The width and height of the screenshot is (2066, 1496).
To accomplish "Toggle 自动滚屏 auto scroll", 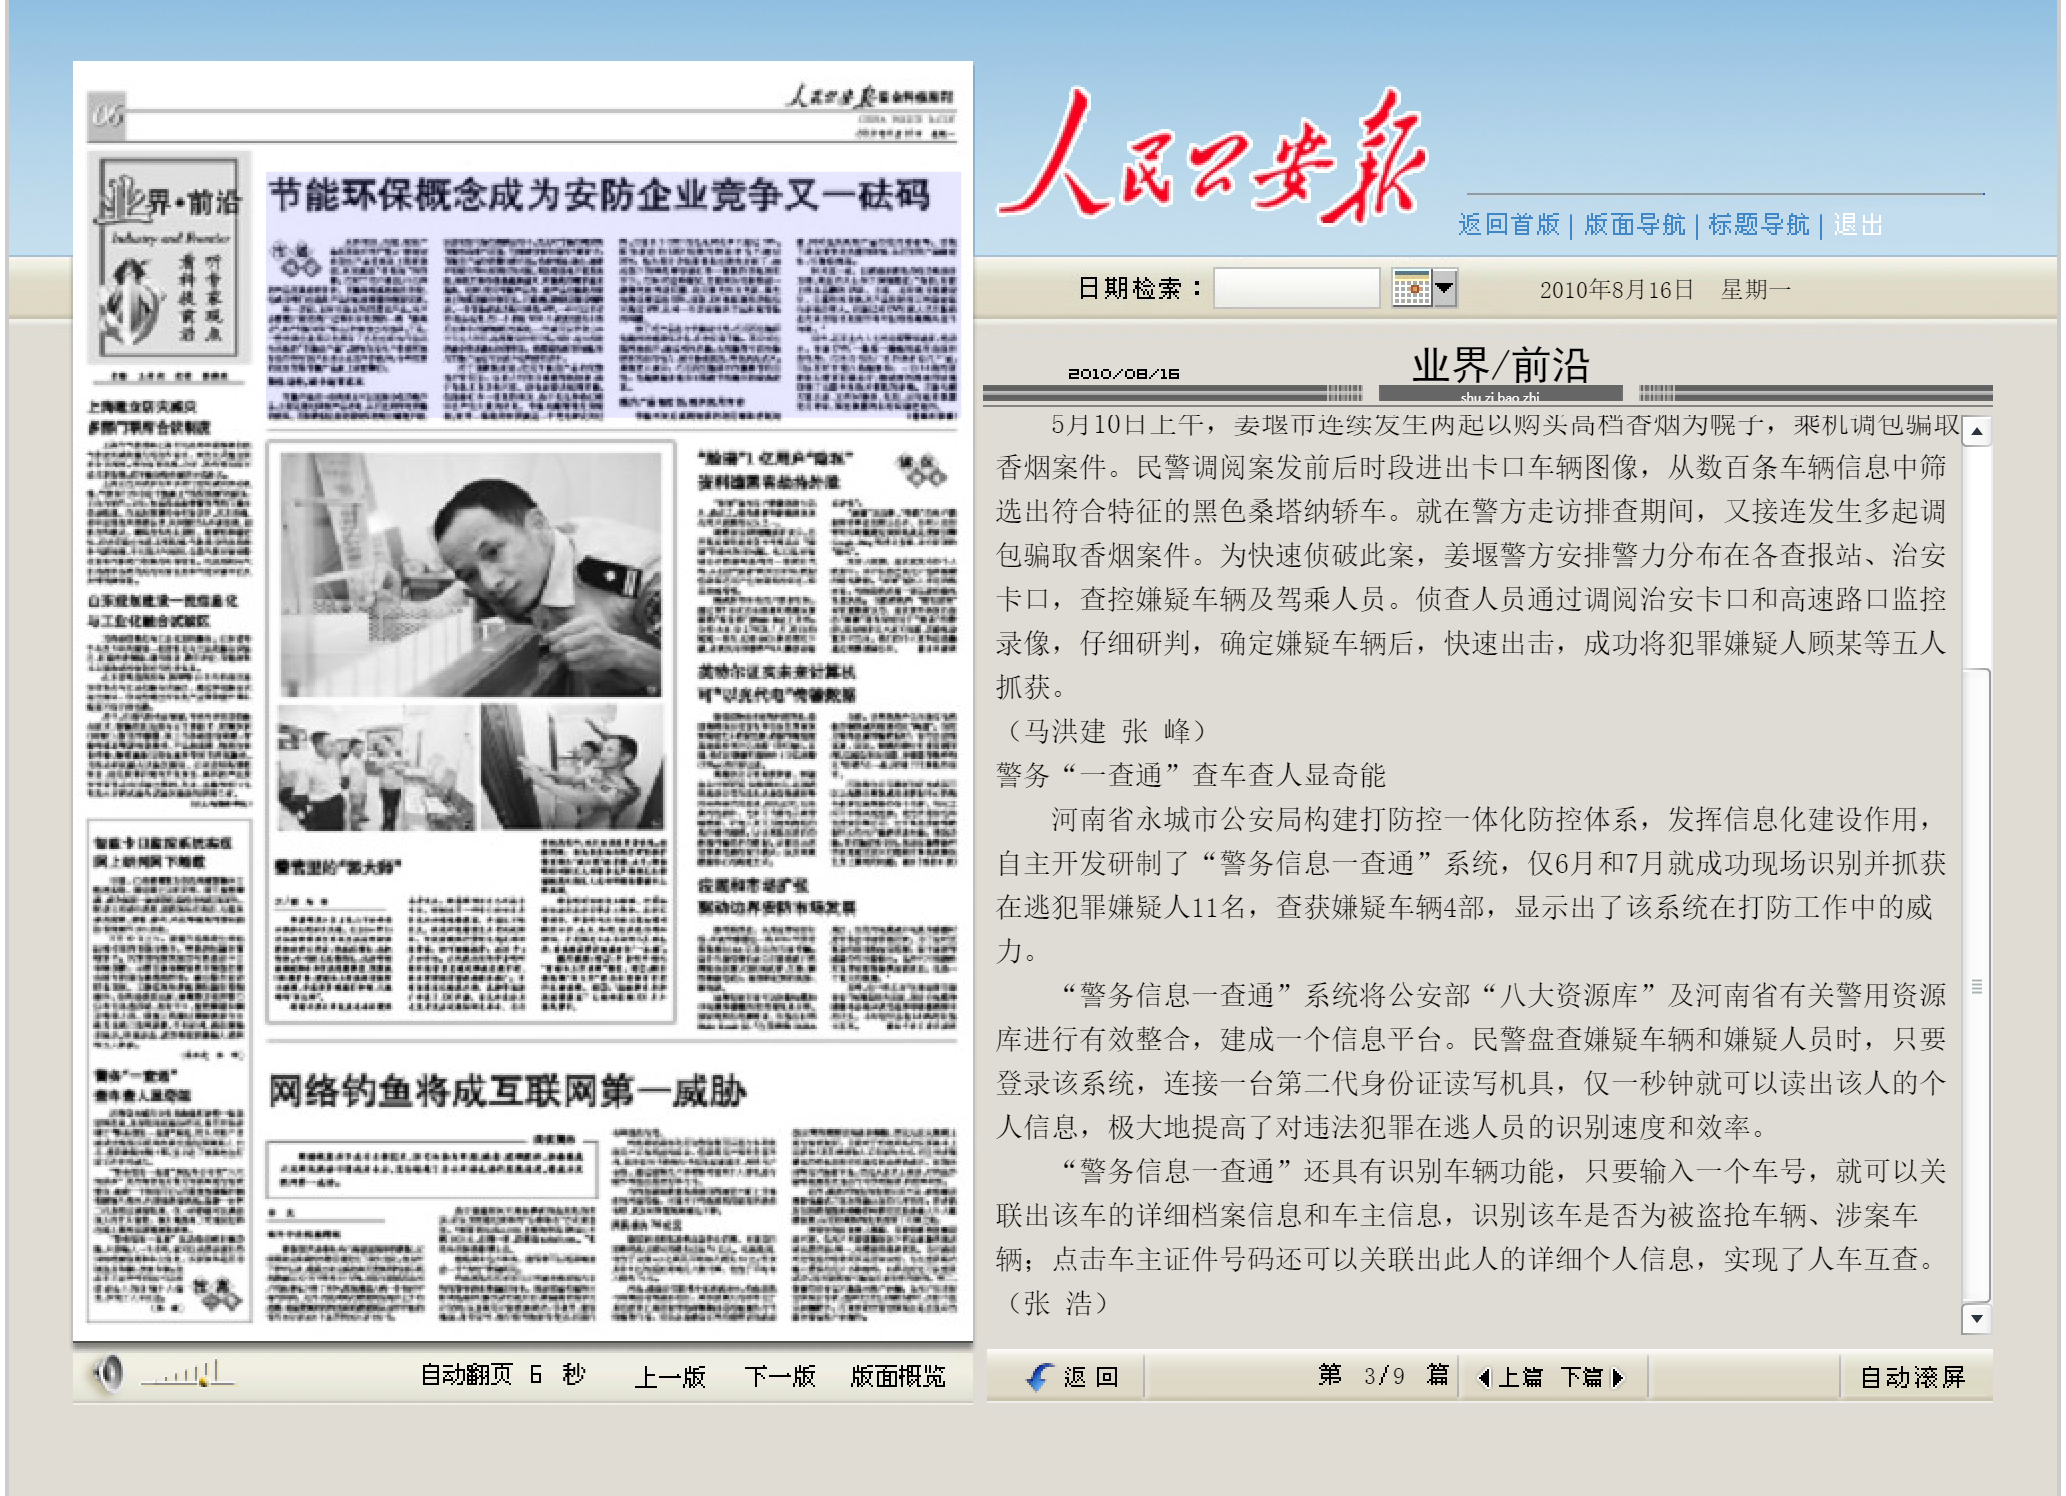I will coord(1912,1377).
